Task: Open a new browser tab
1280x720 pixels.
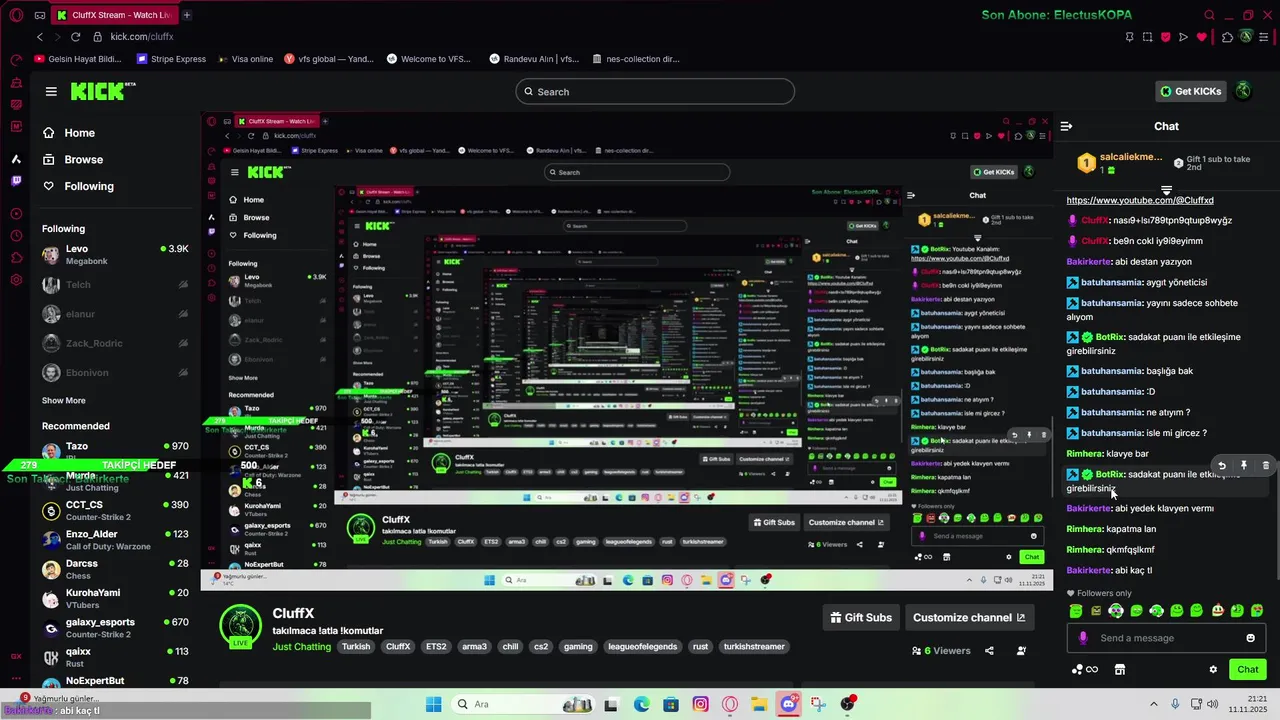Action: [x=187, y=15]
